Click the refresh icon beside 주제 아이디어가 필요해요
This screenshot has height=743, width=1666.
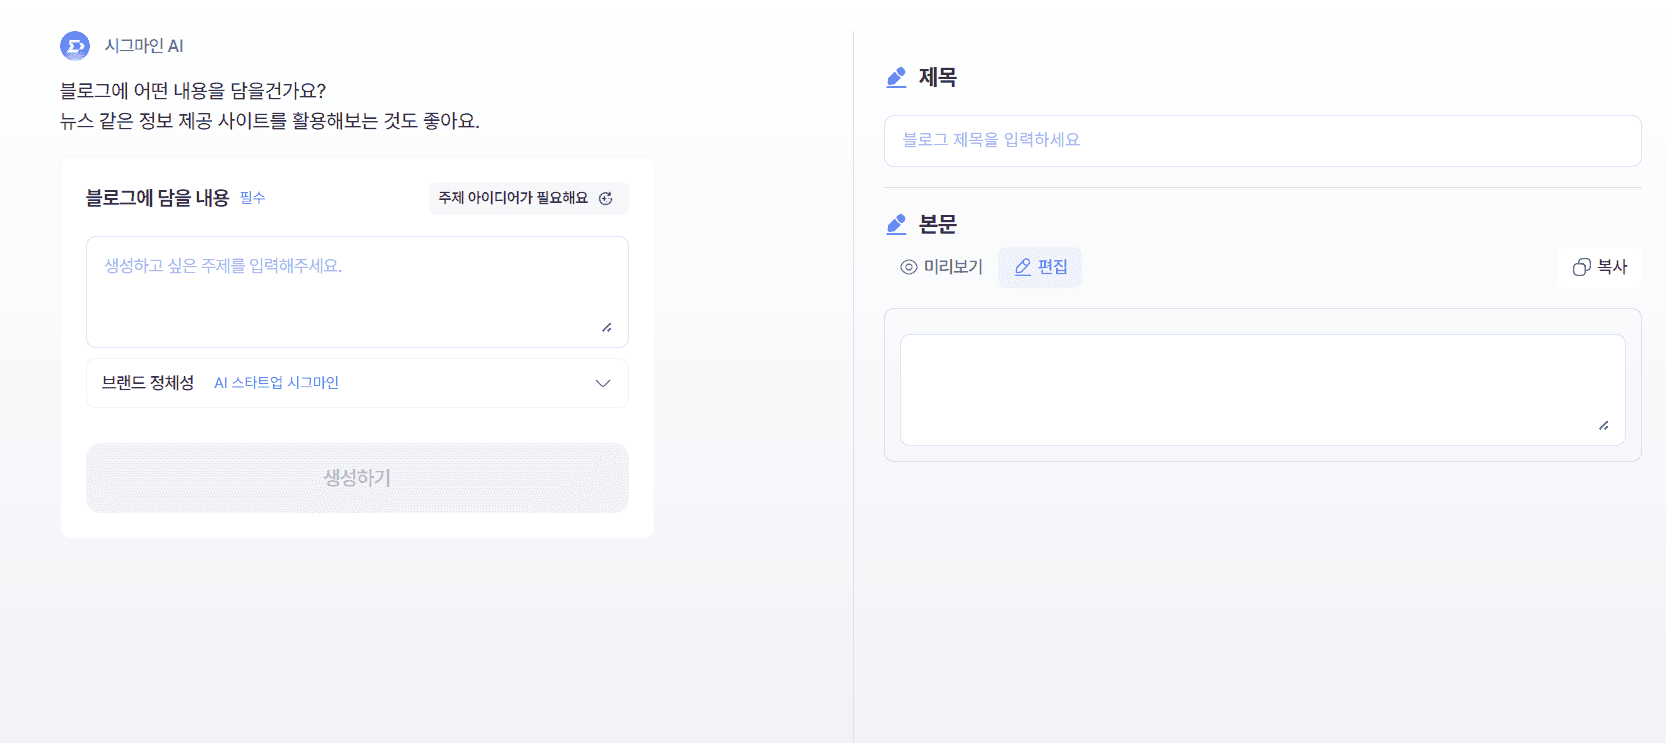coord(607,198)
